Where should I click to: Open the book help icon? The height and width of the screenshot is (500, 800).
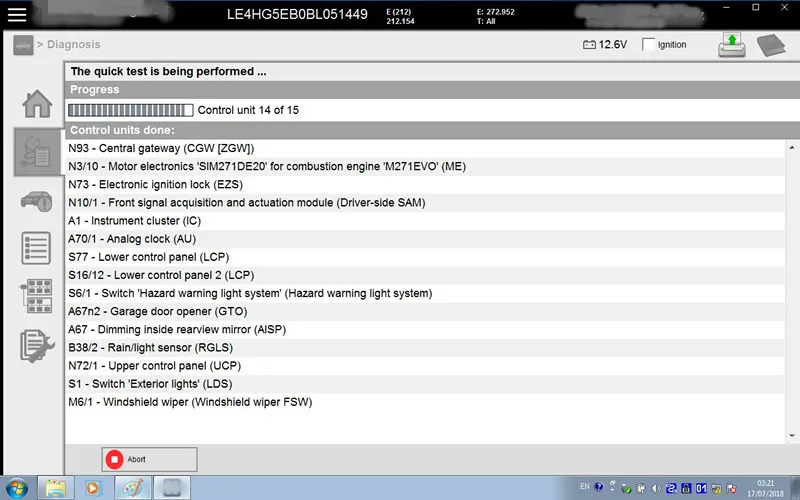click(771, 45)
